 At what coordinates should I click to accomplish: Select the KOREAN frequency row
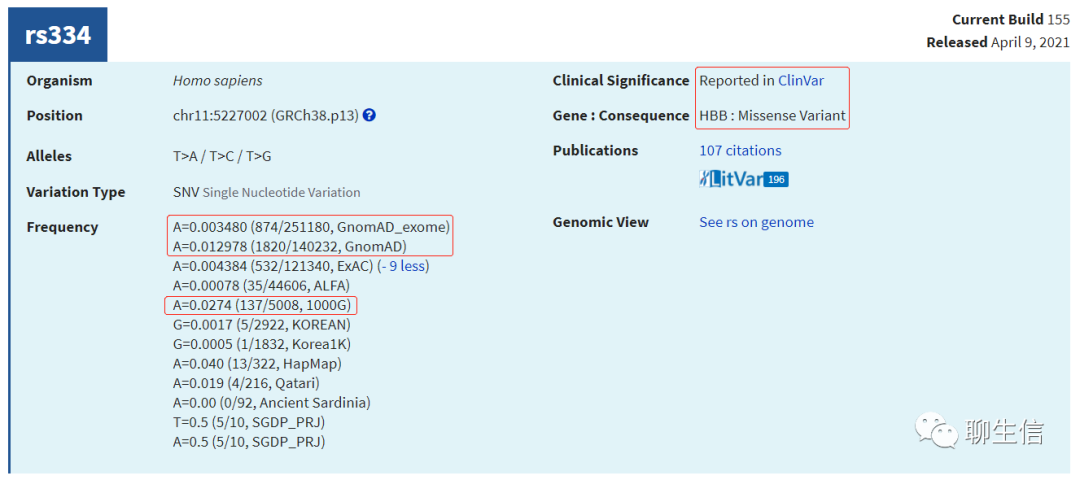point(261,324)
